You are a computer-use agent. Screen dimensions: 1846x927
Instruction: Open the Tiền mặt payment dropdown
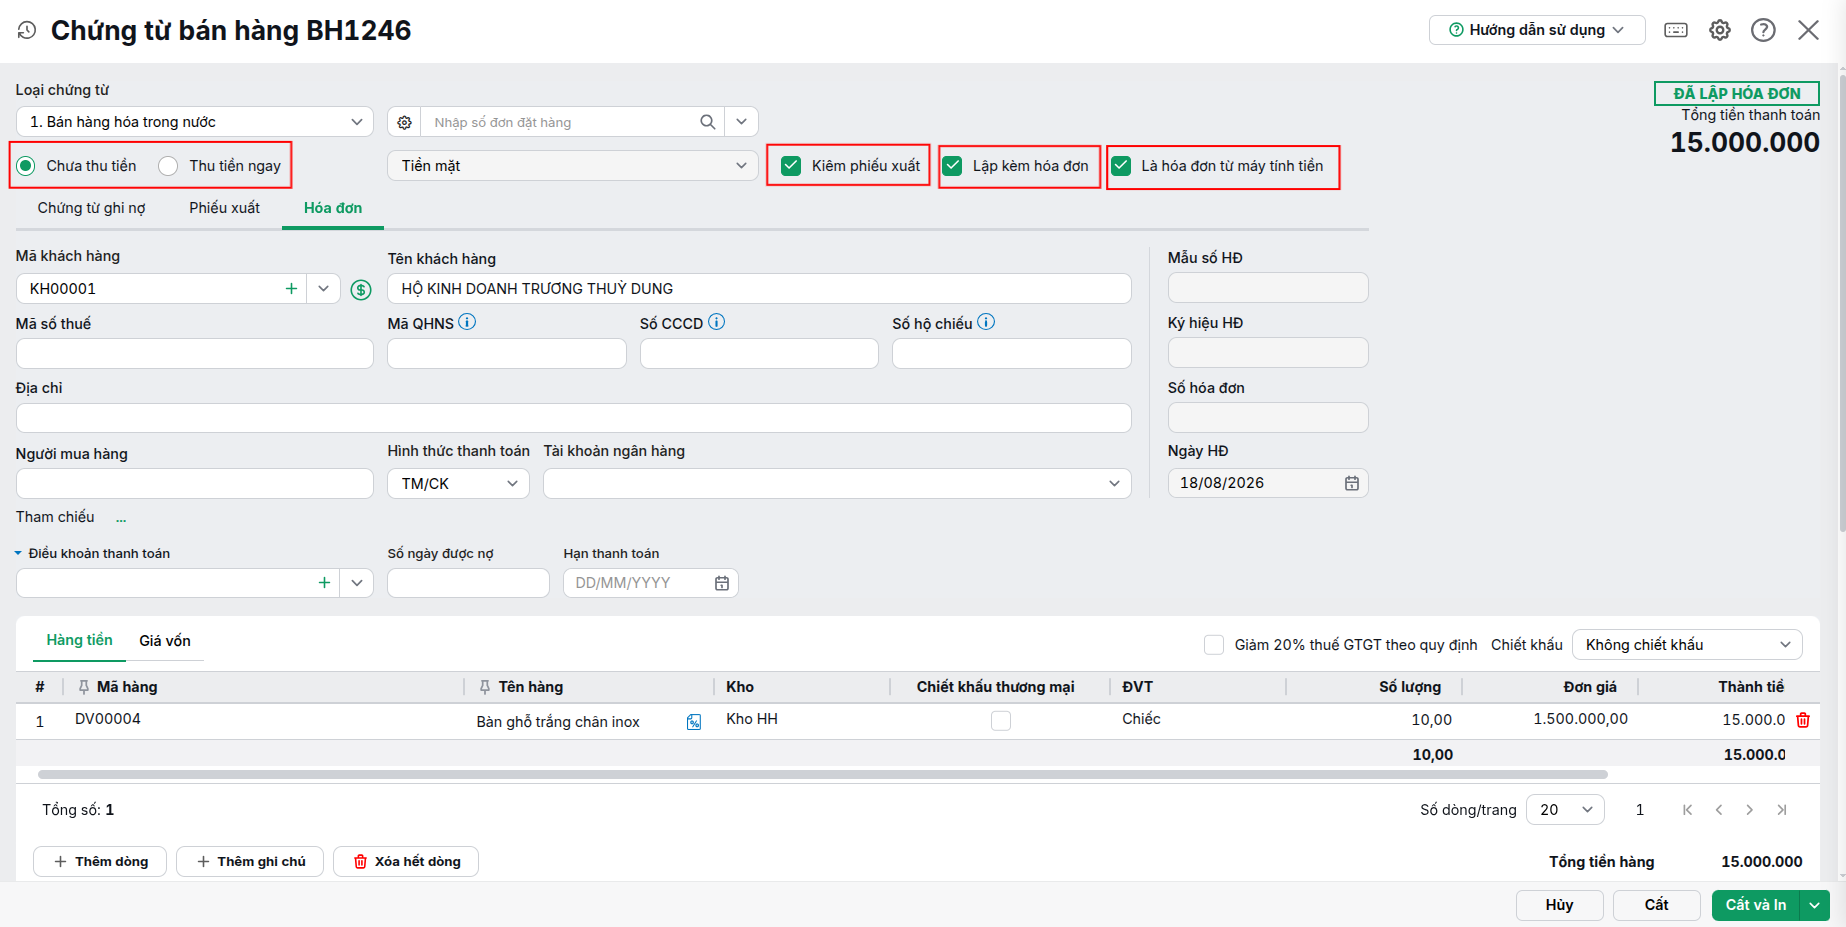tap(572, 166)
